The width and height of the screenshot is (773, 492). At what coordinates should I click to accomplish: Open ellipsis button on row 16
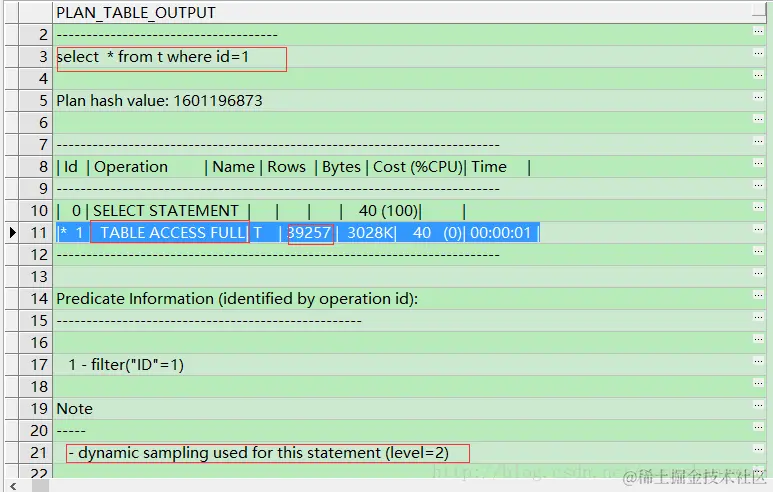pos(758,339)
